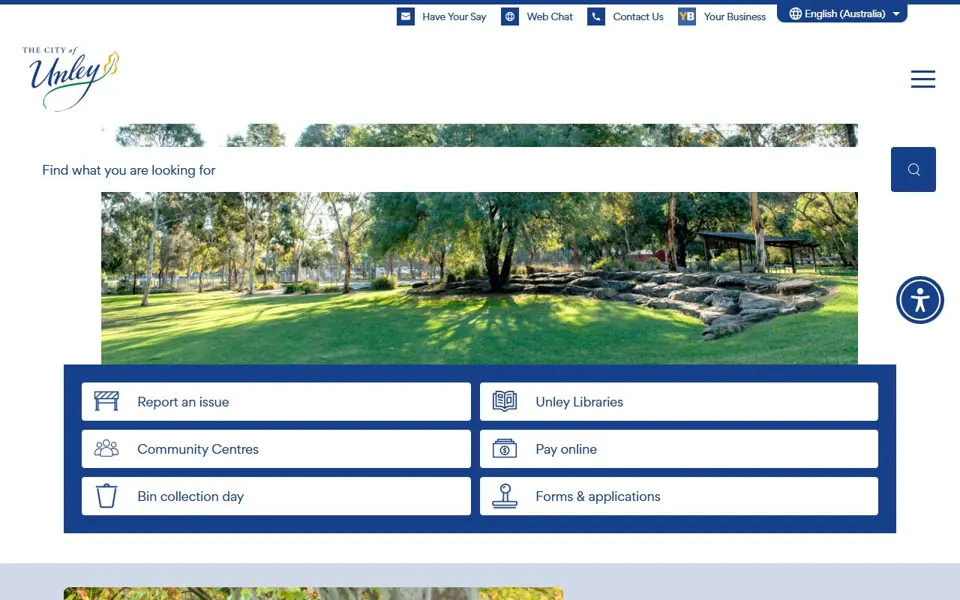Click the money icon beside Pay online
The height and width of the screenshot is (600, 960).
click(504, 449)
